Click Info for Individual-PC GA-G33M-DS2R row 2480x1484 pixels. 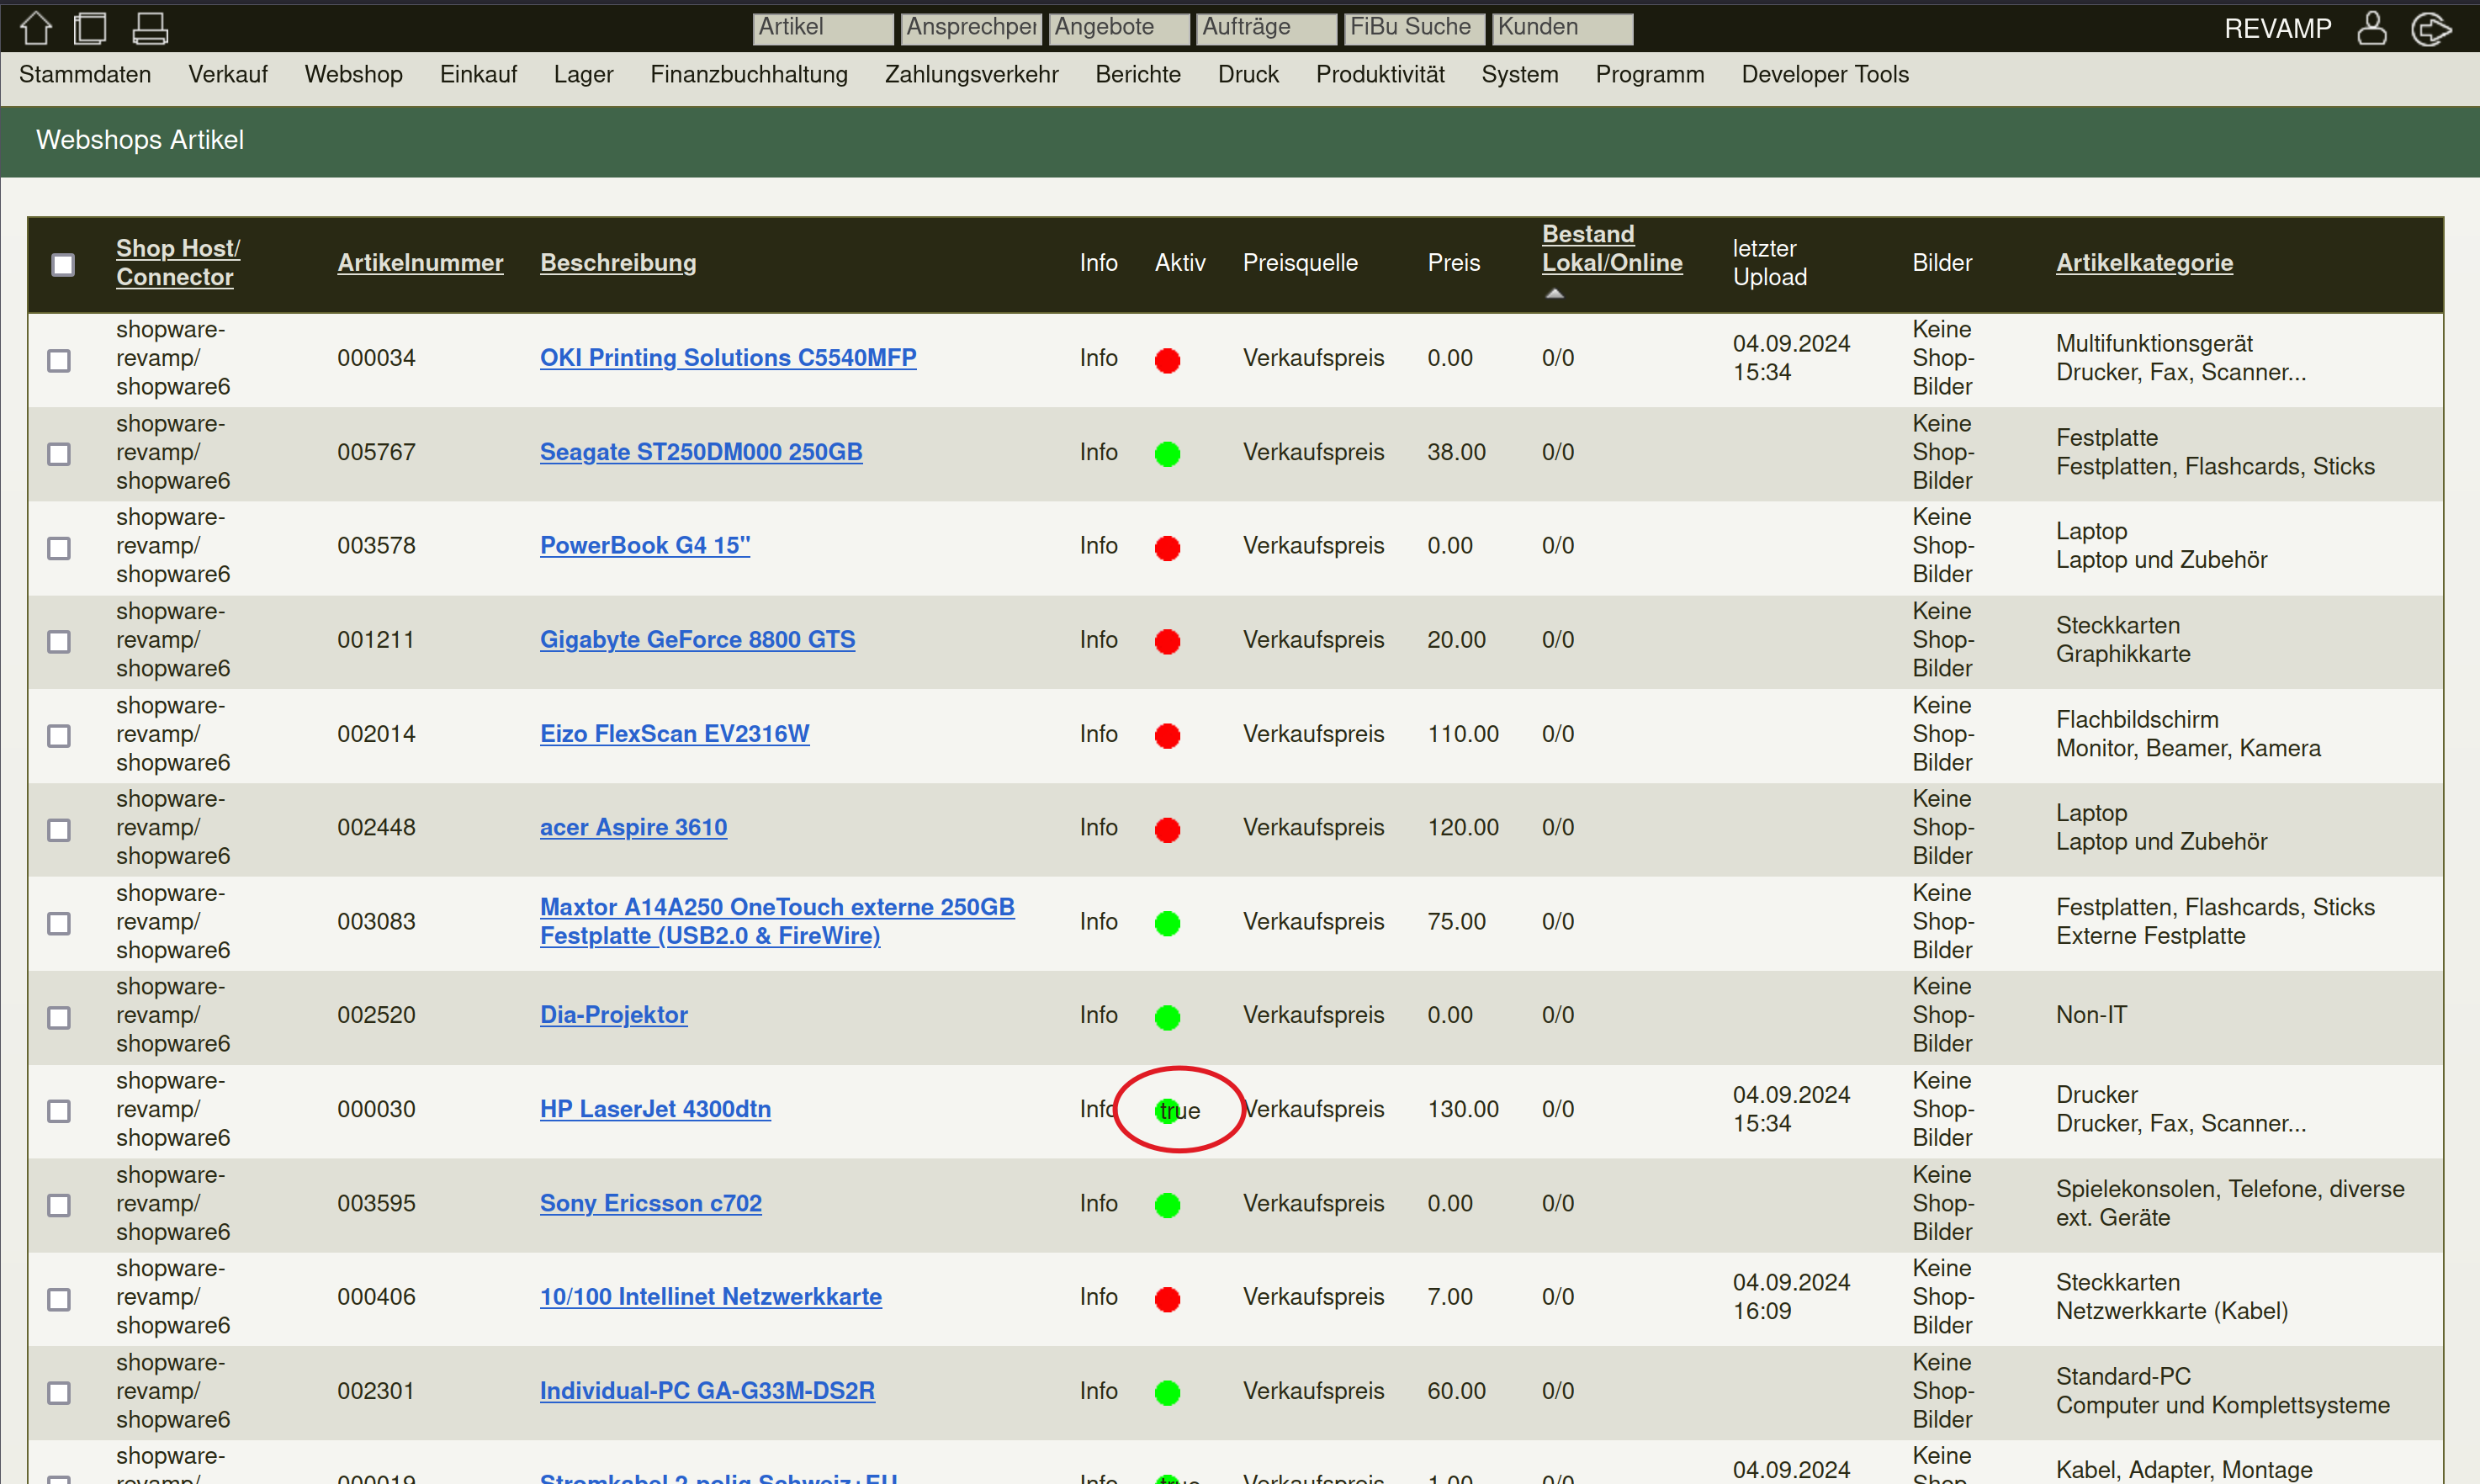pyautogui.click(x=1098, y=1391)
